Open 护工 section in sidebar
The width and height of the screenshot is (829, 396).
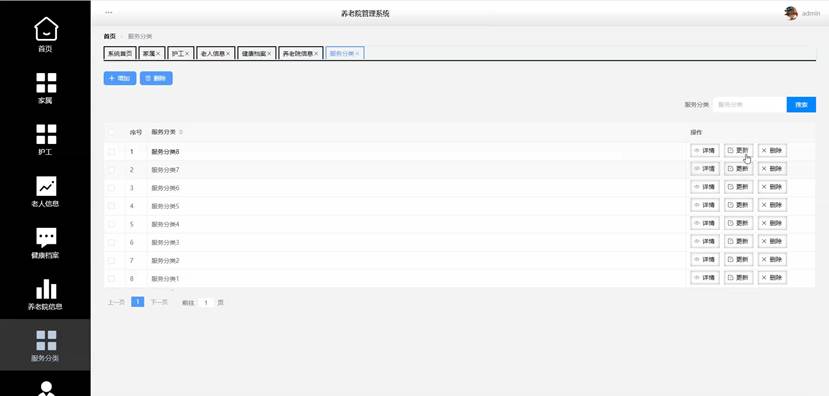45,139
